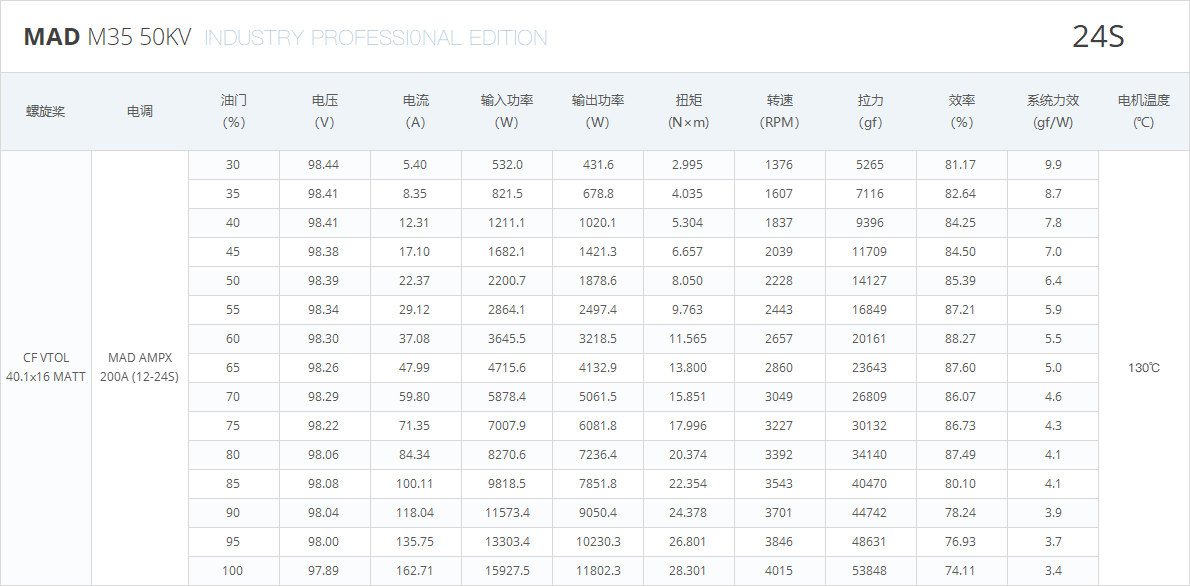Click current value 8.35
Image resolution: width=1190 pixels, height=586 pixels.
click(x=415, y=194)
